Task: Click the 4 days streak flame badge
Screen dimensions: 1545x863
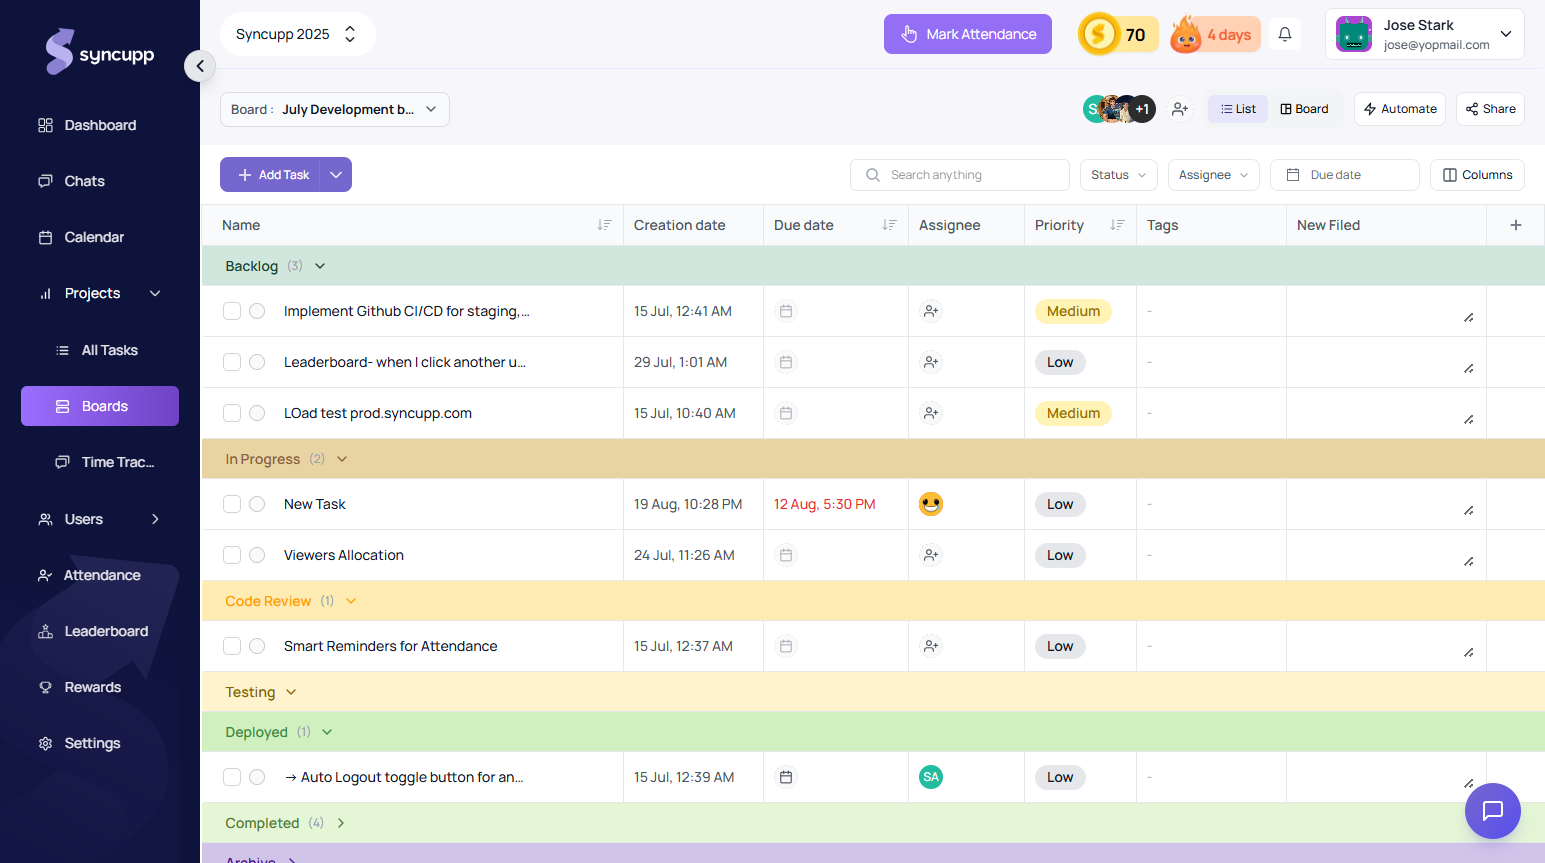Action: pos(1215,34)
